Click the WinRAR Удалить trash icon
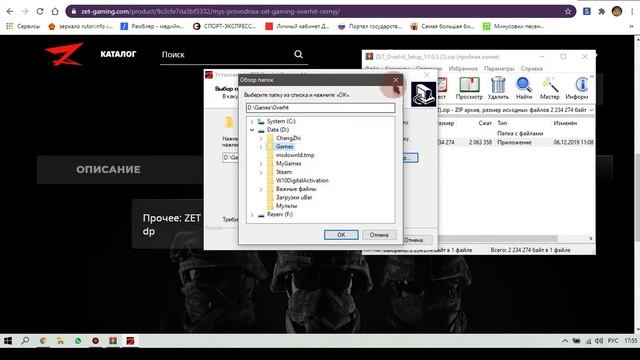Viewport: 640px width, 360px height. (x=498, y=88)
